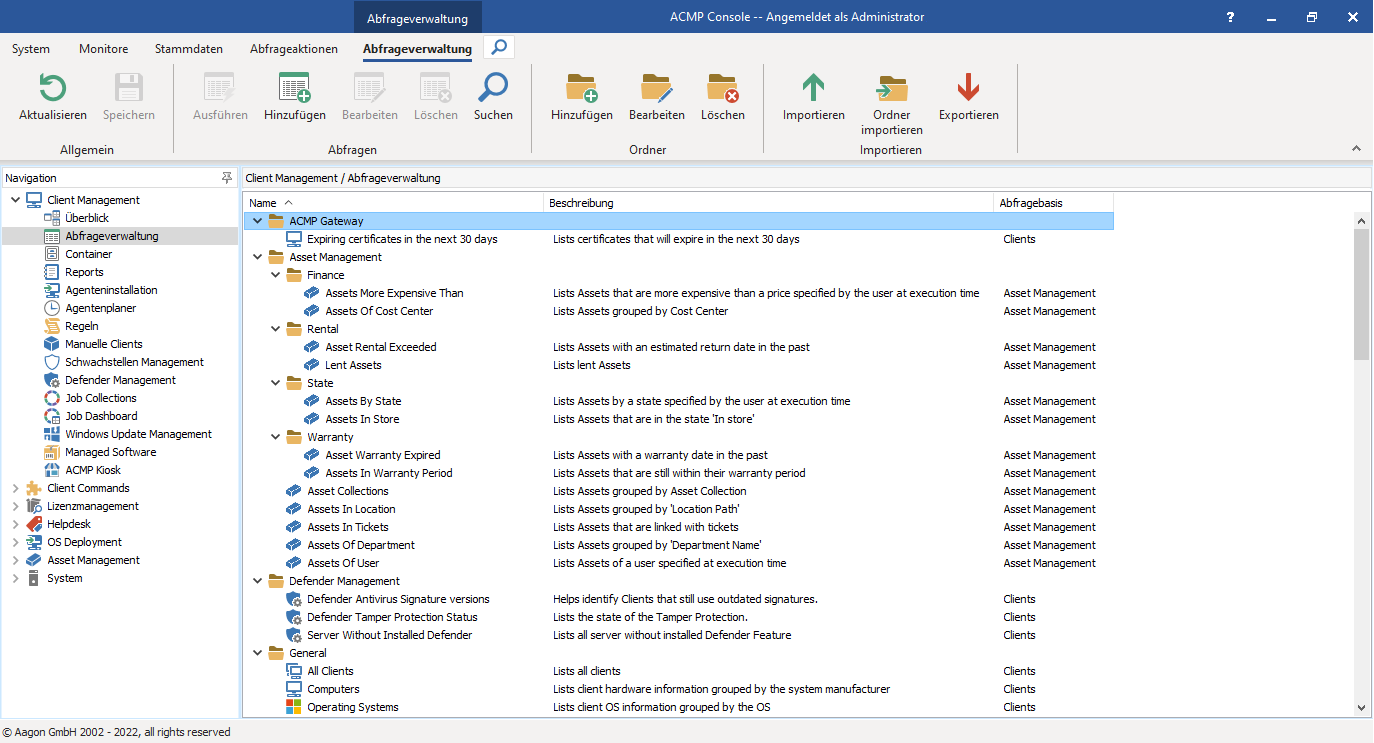This screenshot has width=1374, height=743.
Task: Open Überblick in the navigation tree
Action: click(x=87, y=218)
